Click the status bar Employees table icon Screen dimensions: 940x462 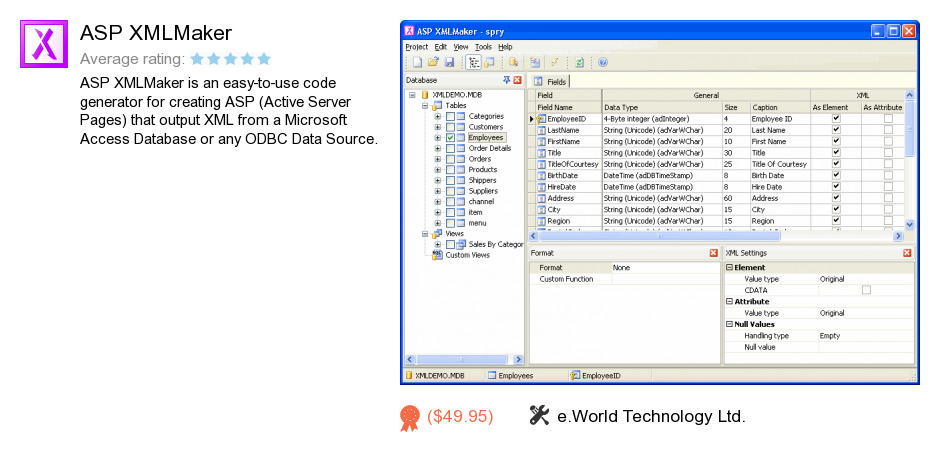click(492, 376)
